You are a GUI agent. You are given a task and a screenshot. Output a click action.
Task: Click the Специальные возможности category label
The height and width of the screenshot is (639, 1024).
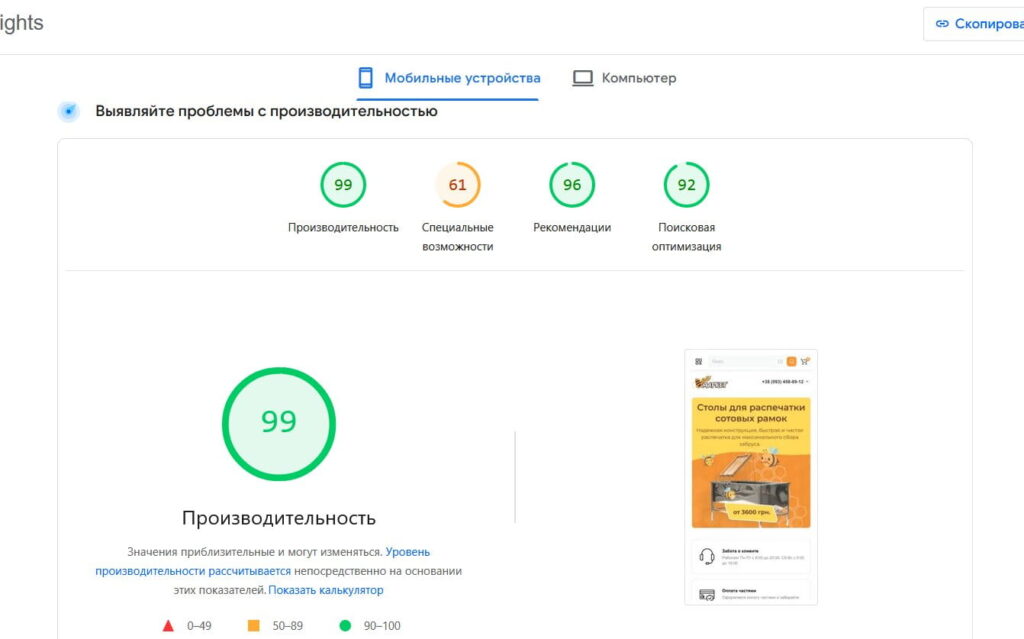(457, 236)
